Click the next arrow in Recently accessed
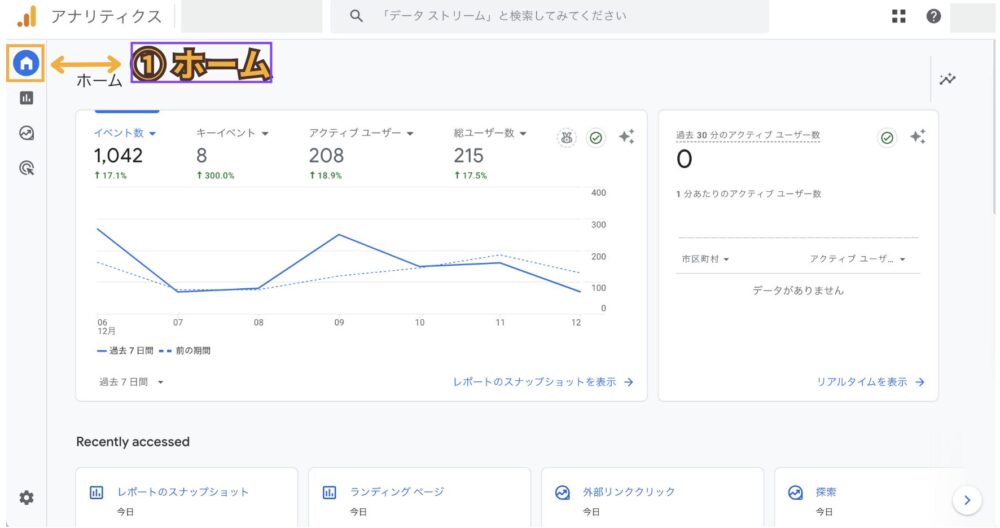This screenshot has height=528, width=1000. click(x=967, y=501)
